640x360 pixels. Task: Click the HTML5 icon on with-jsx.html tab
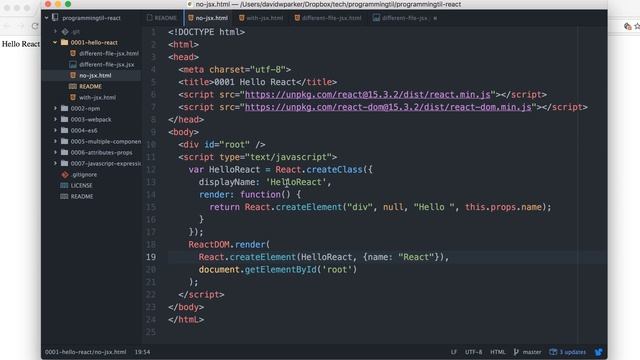(x=242, y=18)
